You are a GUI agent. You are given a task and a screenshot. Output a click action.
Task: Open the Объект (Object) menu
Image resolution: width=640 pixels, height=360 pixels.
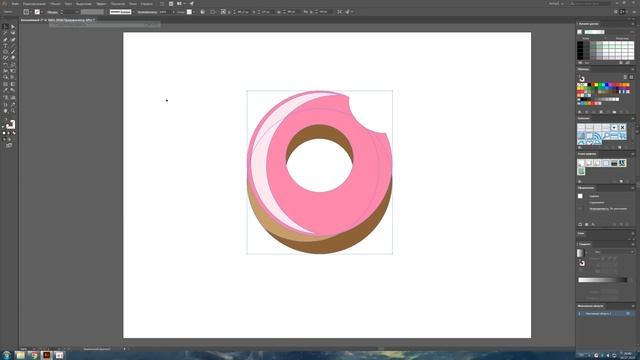[x=56, y=4]
